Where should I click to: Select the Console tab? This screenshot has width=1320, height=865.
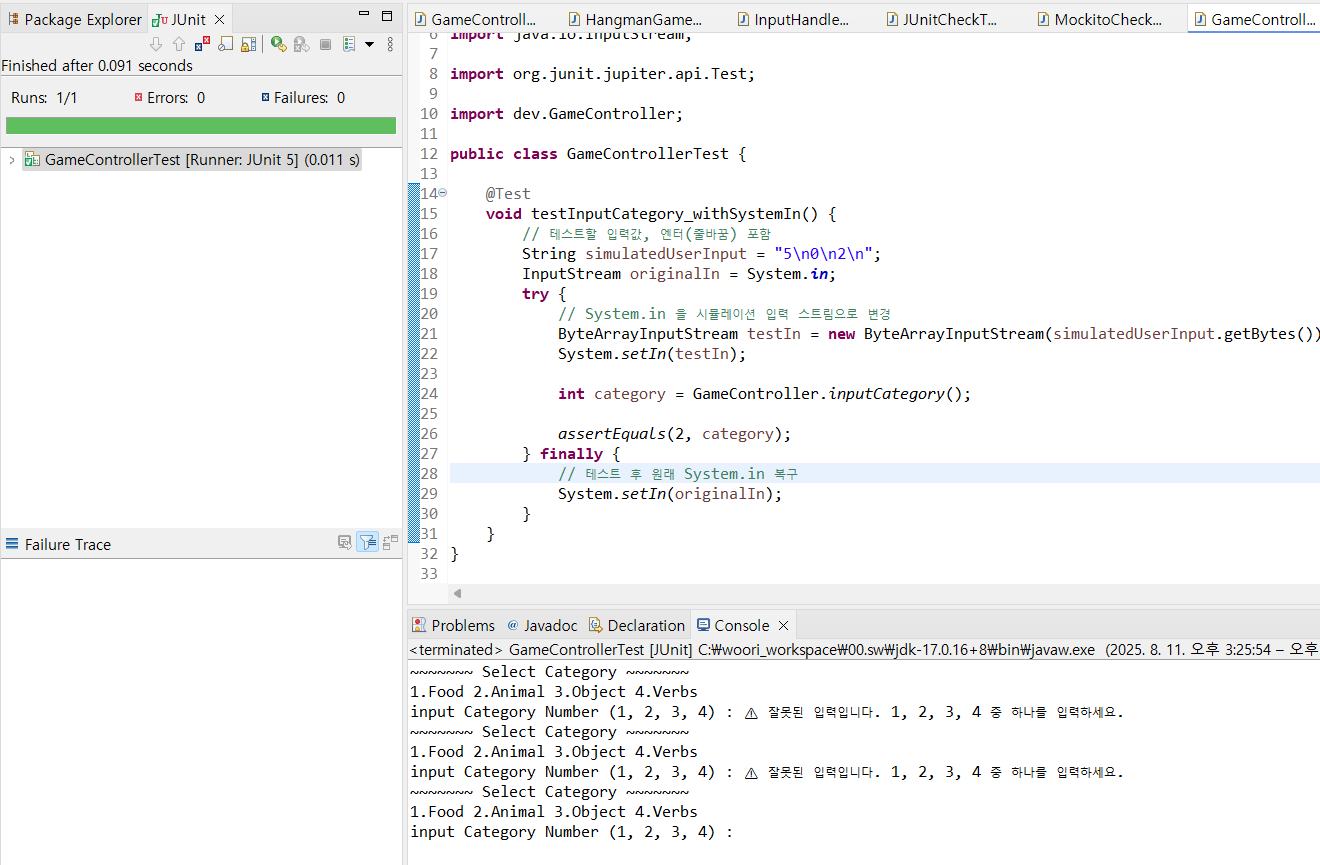[x=732, y=625]
